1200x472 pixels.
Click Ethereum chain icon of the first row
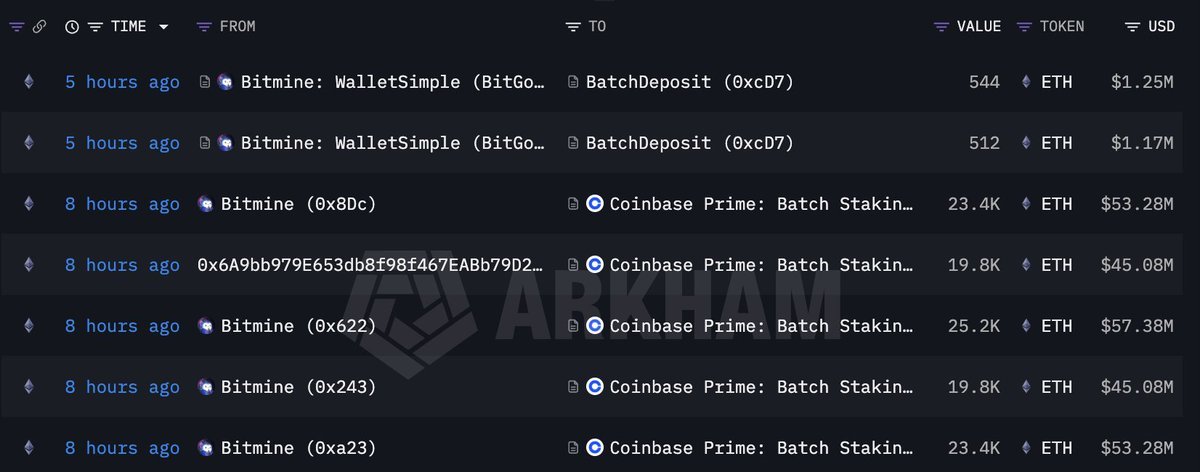tap(29, 82)
